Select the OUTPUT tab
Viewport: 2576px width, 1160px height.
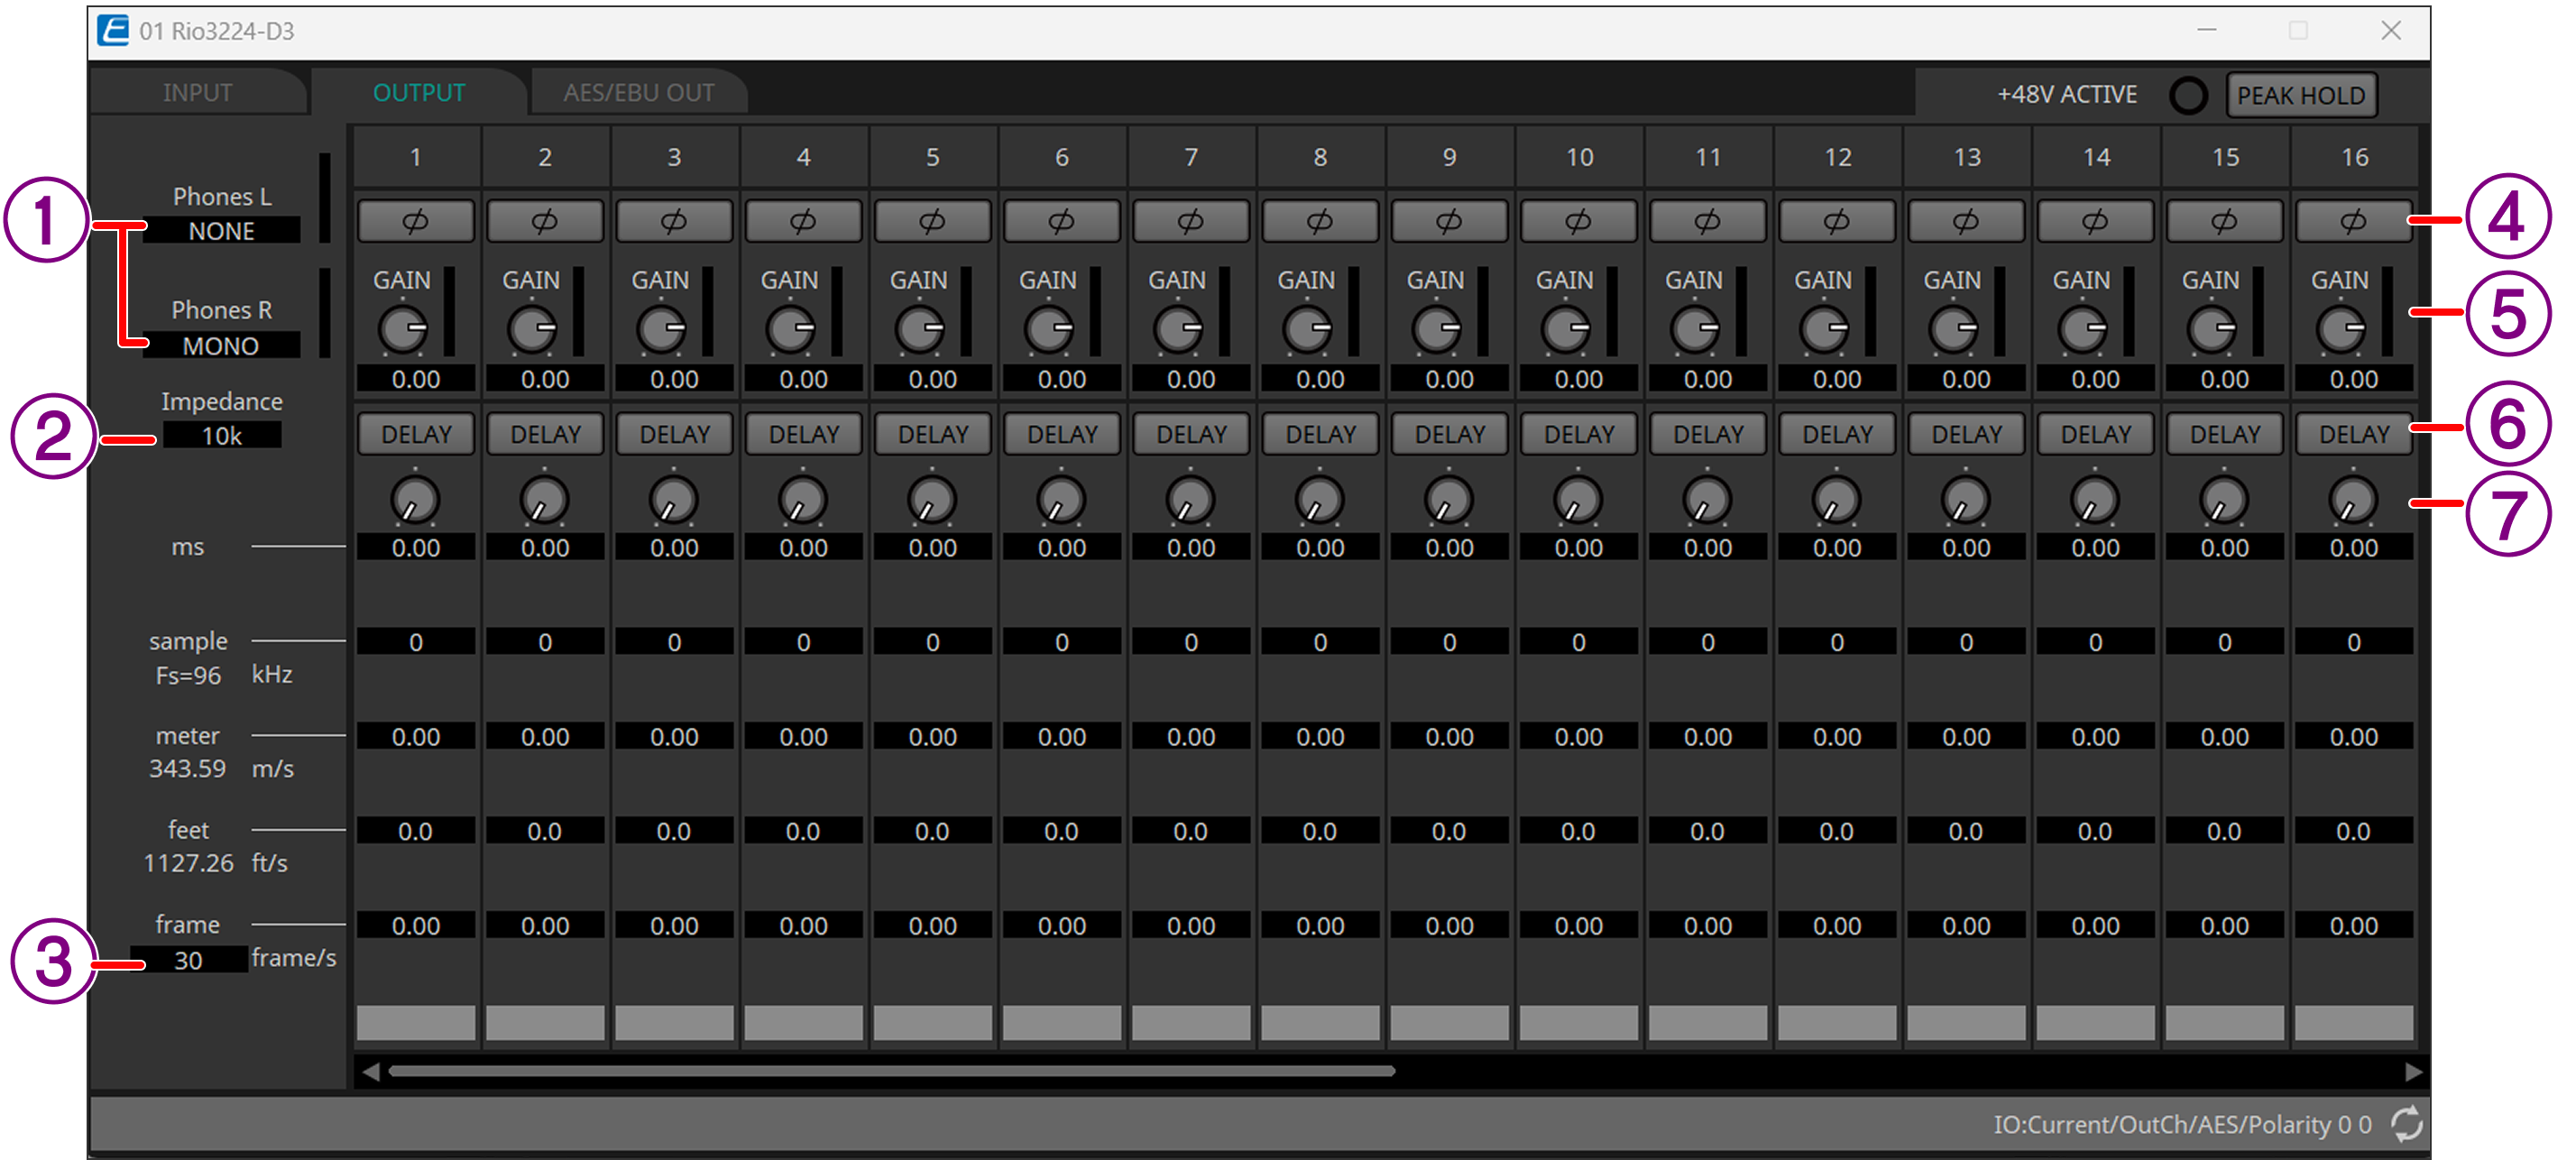[419, 93]
